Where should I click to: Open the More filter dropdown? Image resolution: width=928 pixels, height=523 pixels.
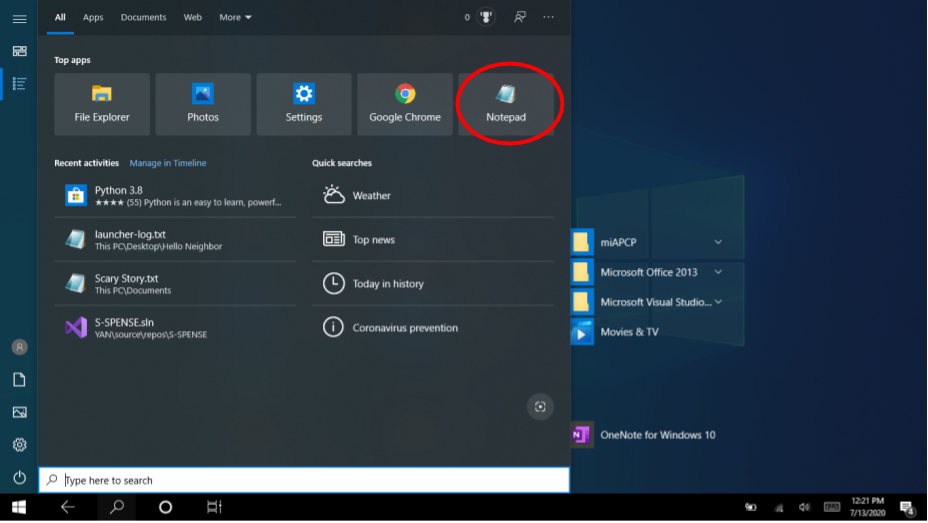click(236, 17)
